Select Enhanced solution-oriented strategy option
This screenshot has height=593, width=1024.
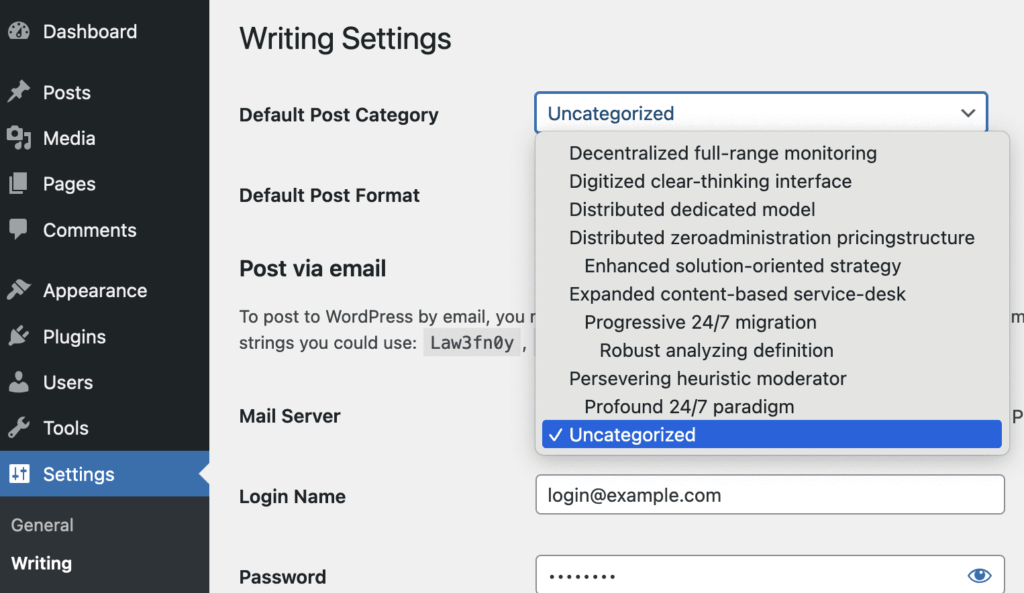coord(771,266)
